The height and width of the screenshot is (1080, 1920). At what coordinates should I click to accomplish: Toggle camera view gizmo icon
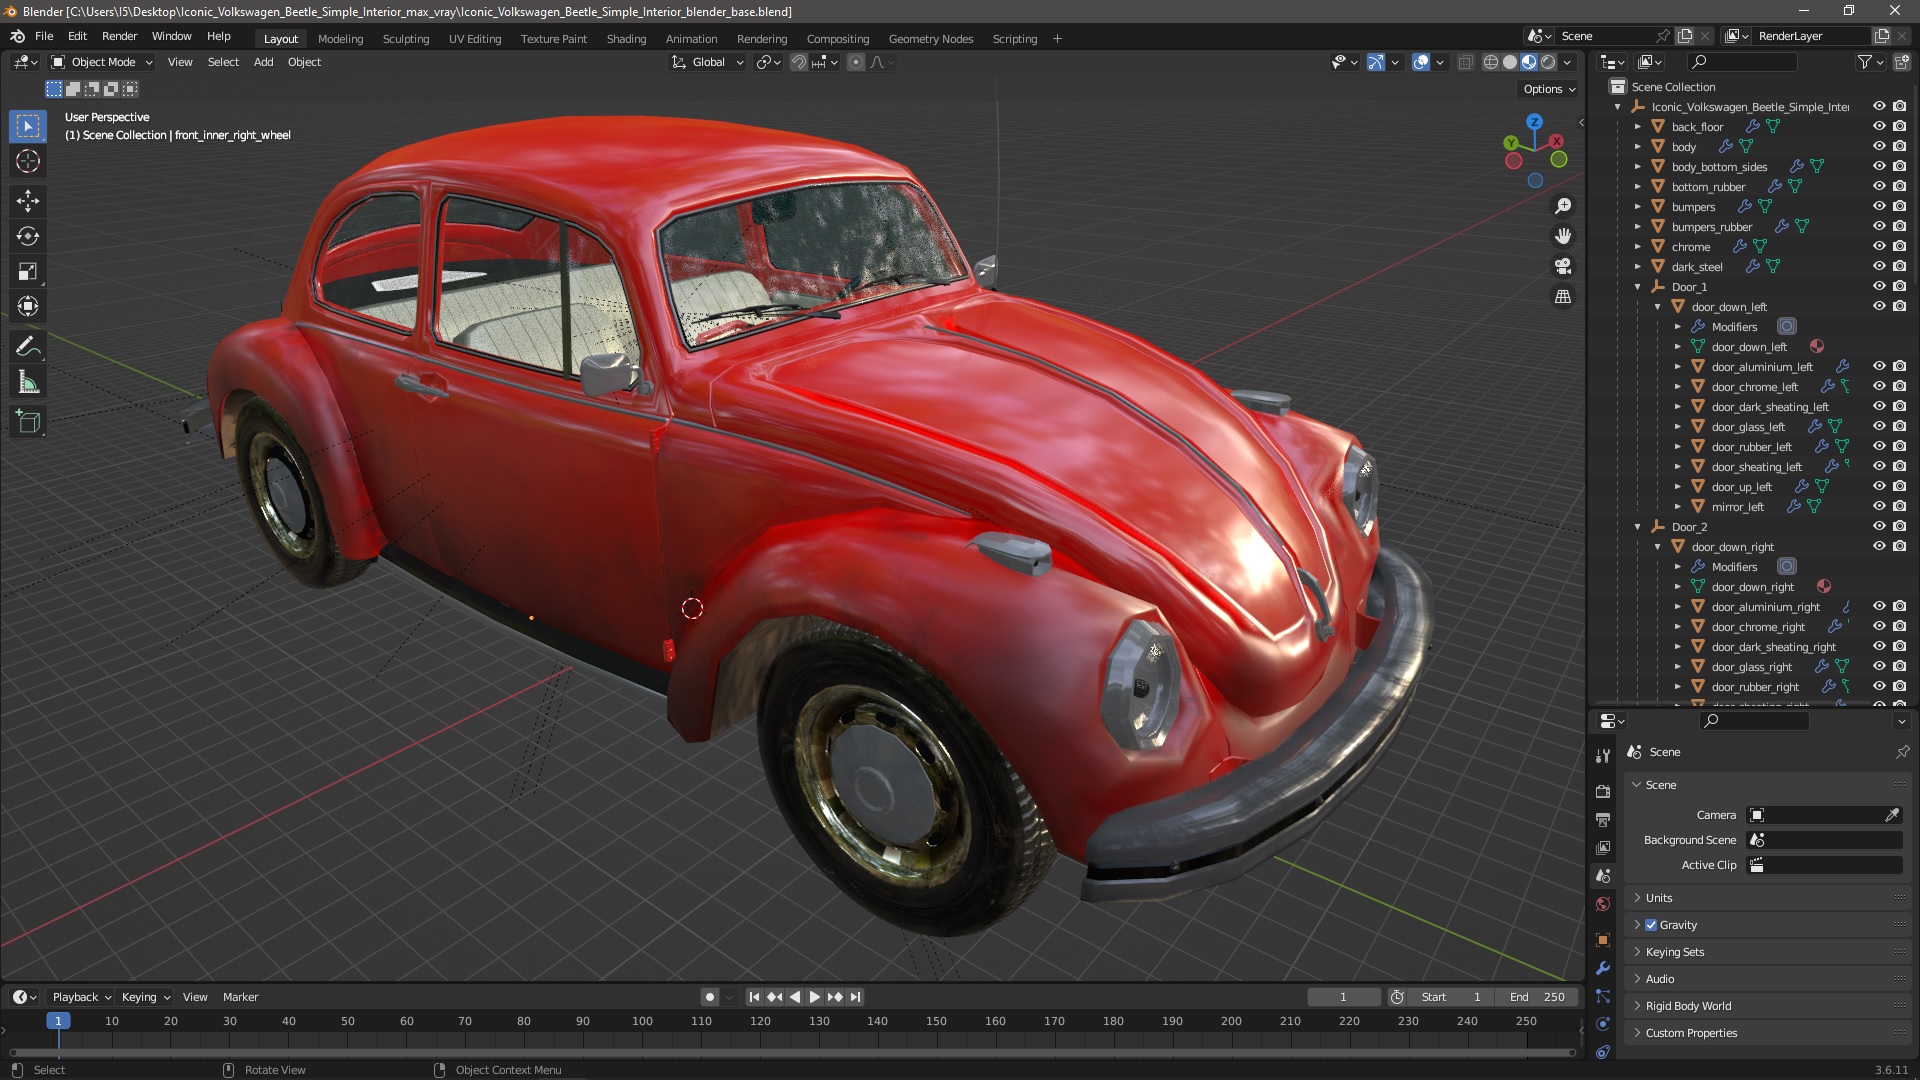pyautogui.click(x=1563, y=266)
